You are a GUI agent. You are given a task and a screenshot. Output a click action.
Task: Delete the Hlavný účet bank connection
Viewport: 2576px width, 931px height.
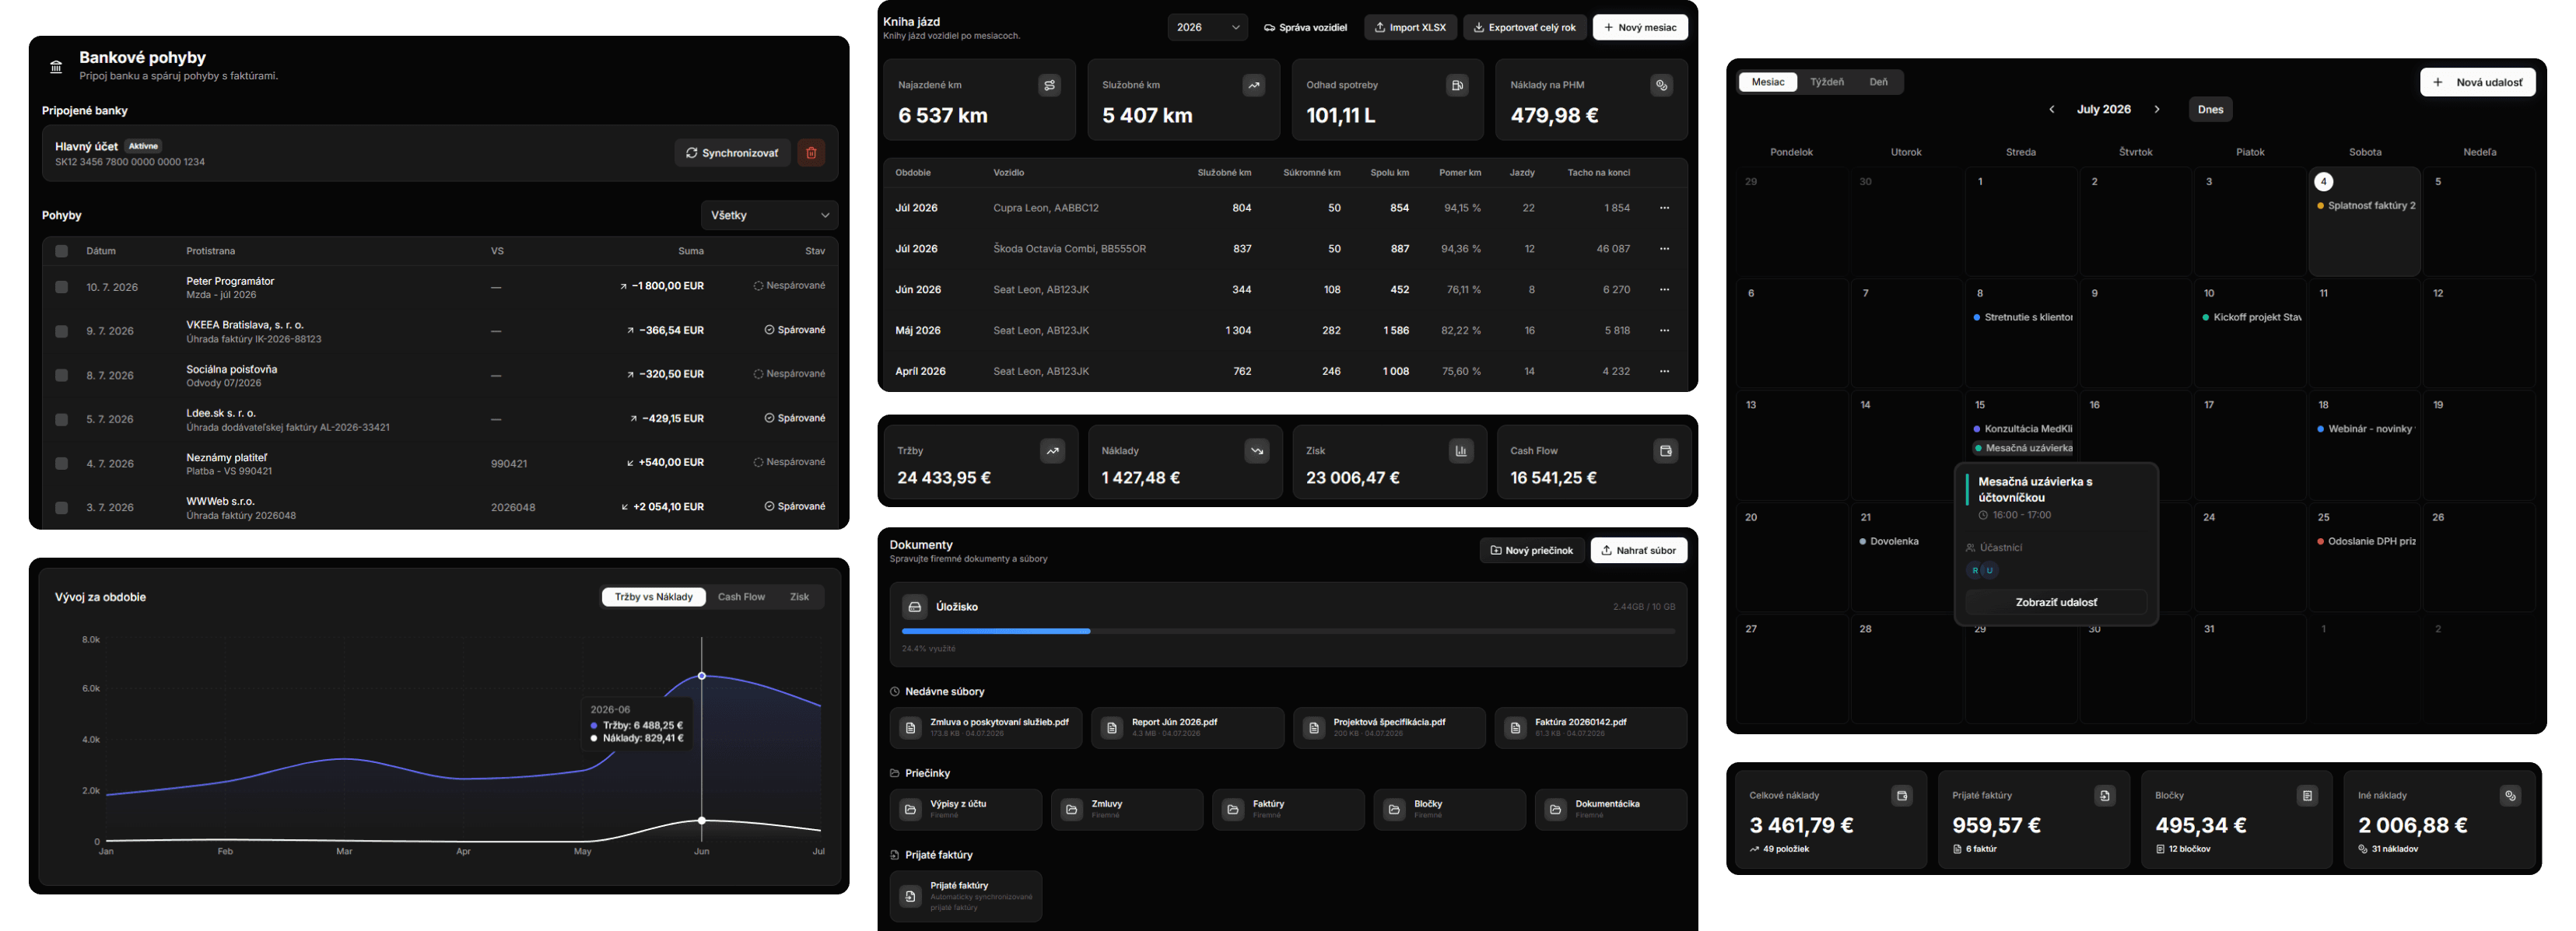(811, 153)
